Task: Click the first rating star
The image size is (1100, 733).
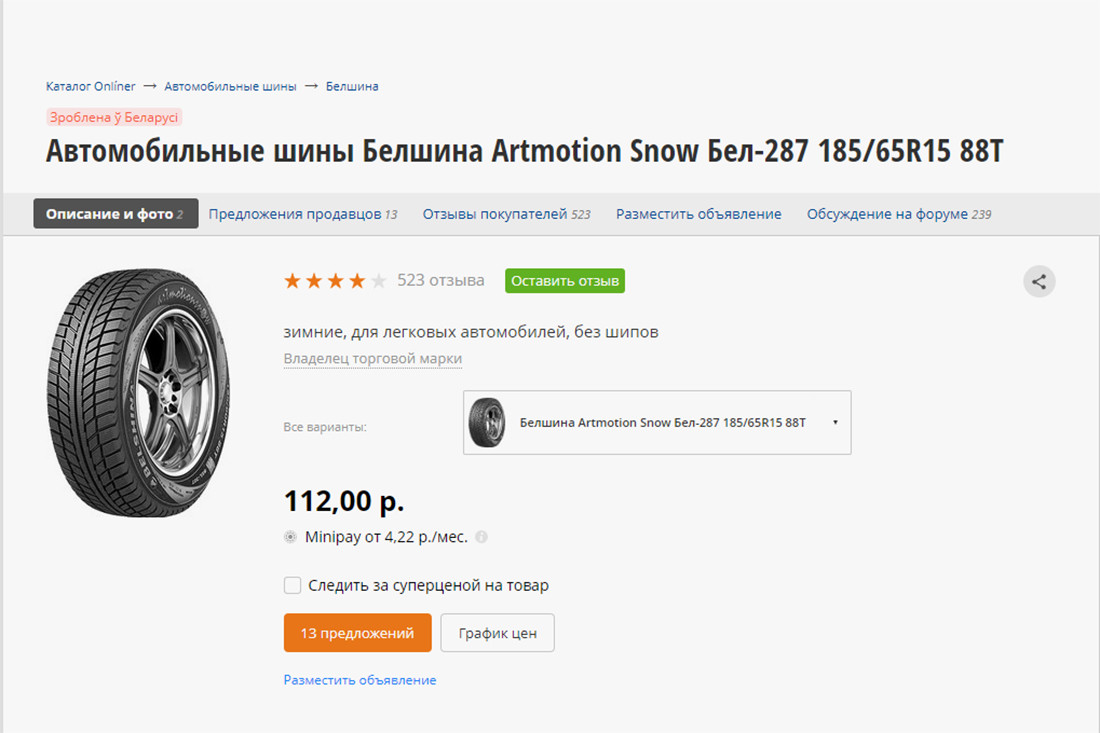Action: [292, 281]
